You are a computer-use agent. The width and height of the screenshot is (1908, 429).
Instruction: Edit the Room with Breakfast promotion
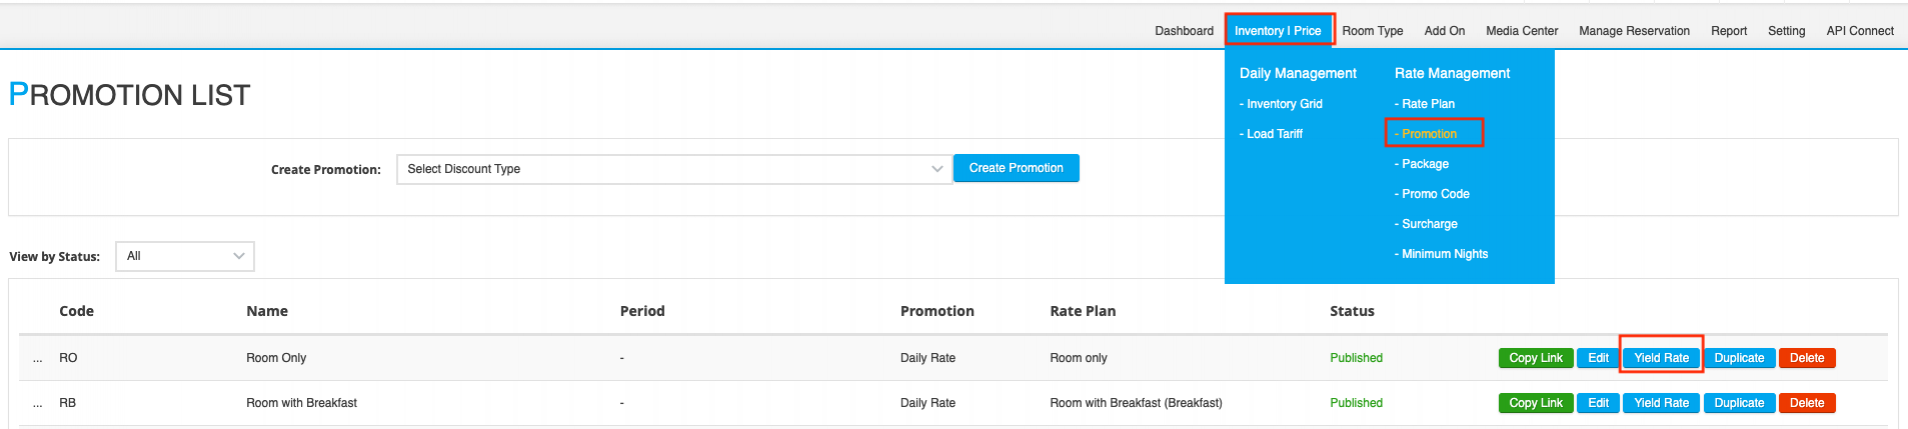(x=1598, y=403)
